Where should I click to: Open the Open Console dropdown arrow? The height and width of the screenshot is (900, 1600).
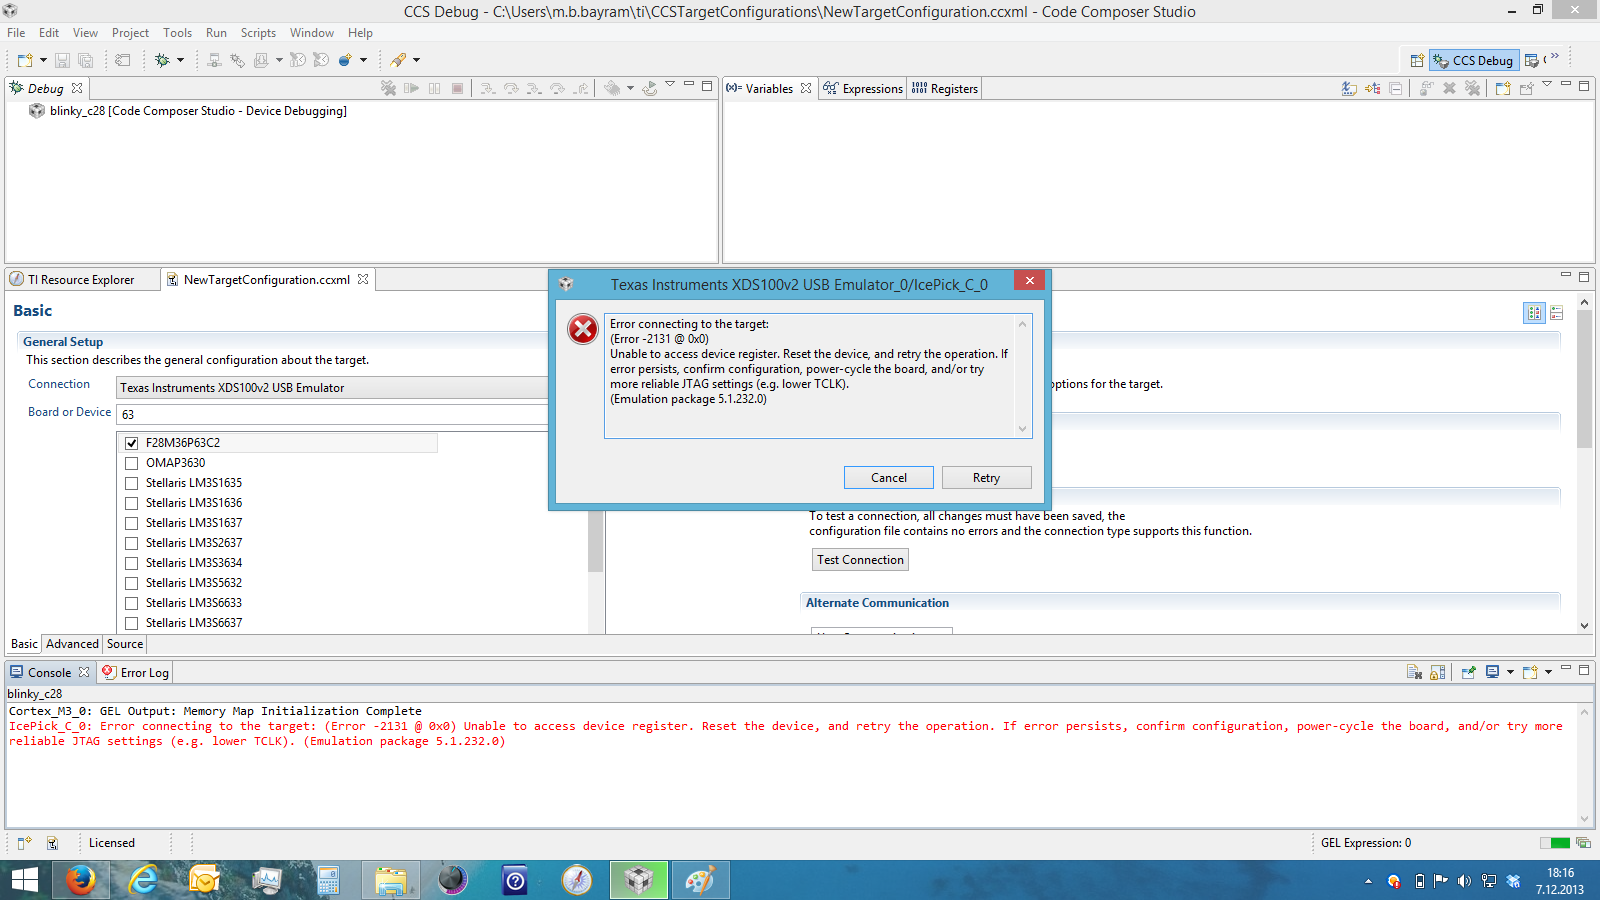tap(1548, 672)
